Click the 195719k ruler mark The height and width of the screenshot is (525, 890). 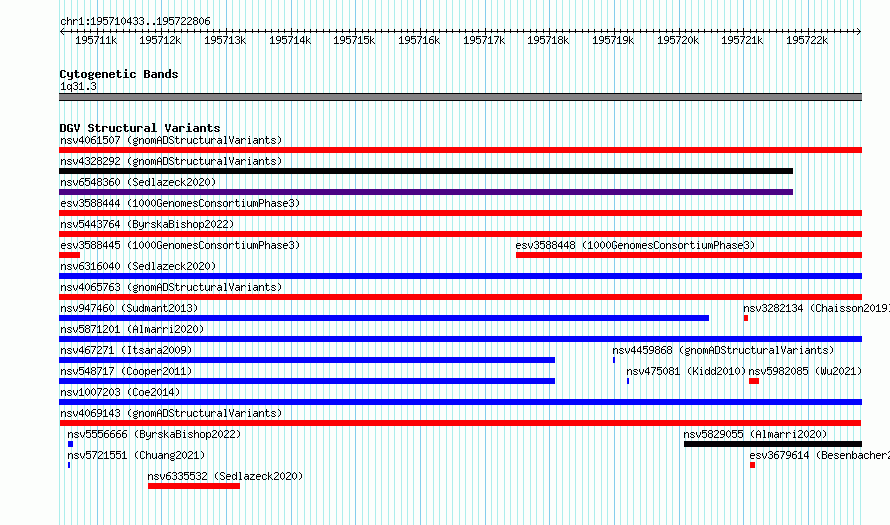coord(613,40)
